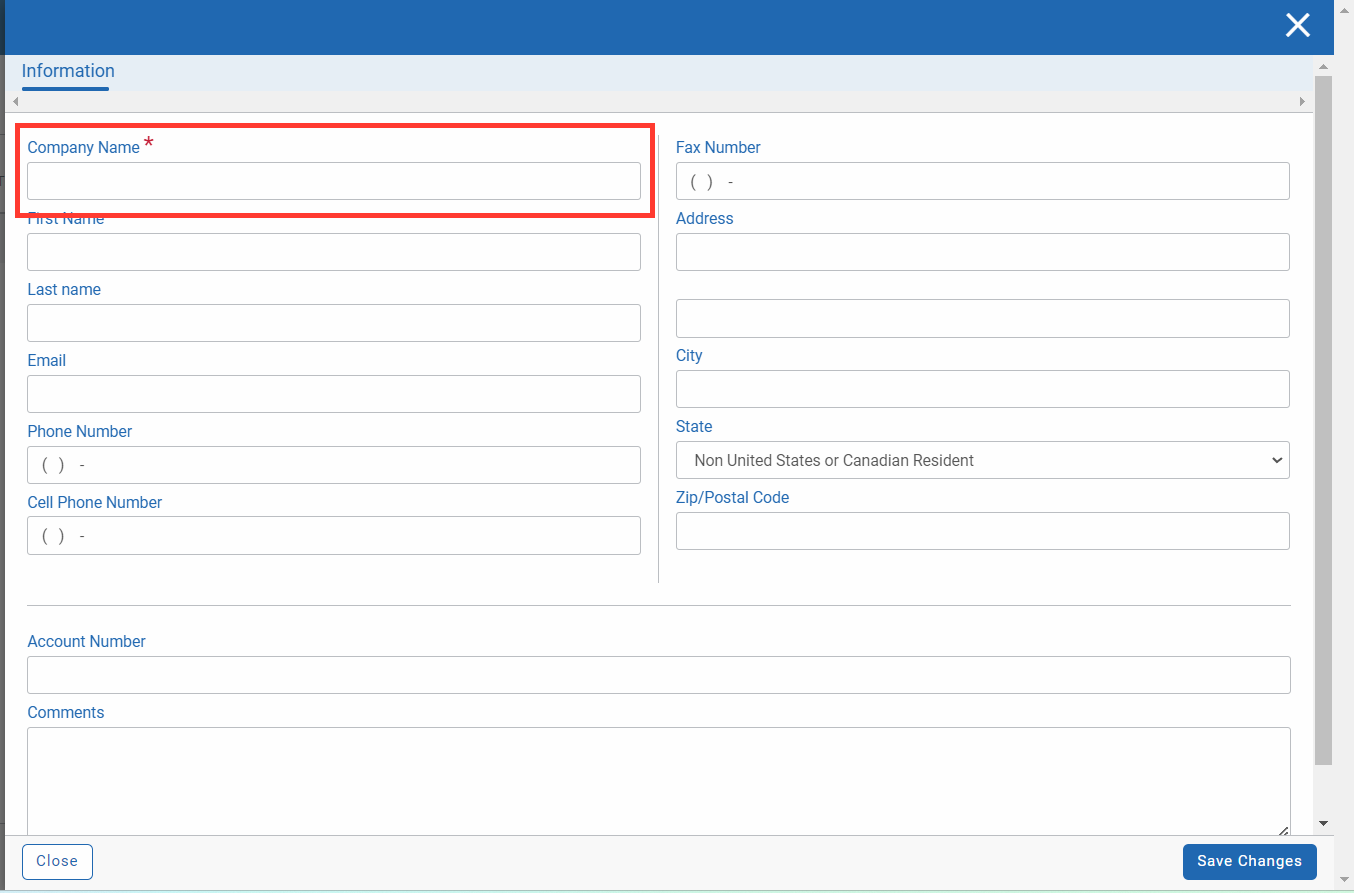Click the left scroll arrow below the tabs

(x=15, y=101)
